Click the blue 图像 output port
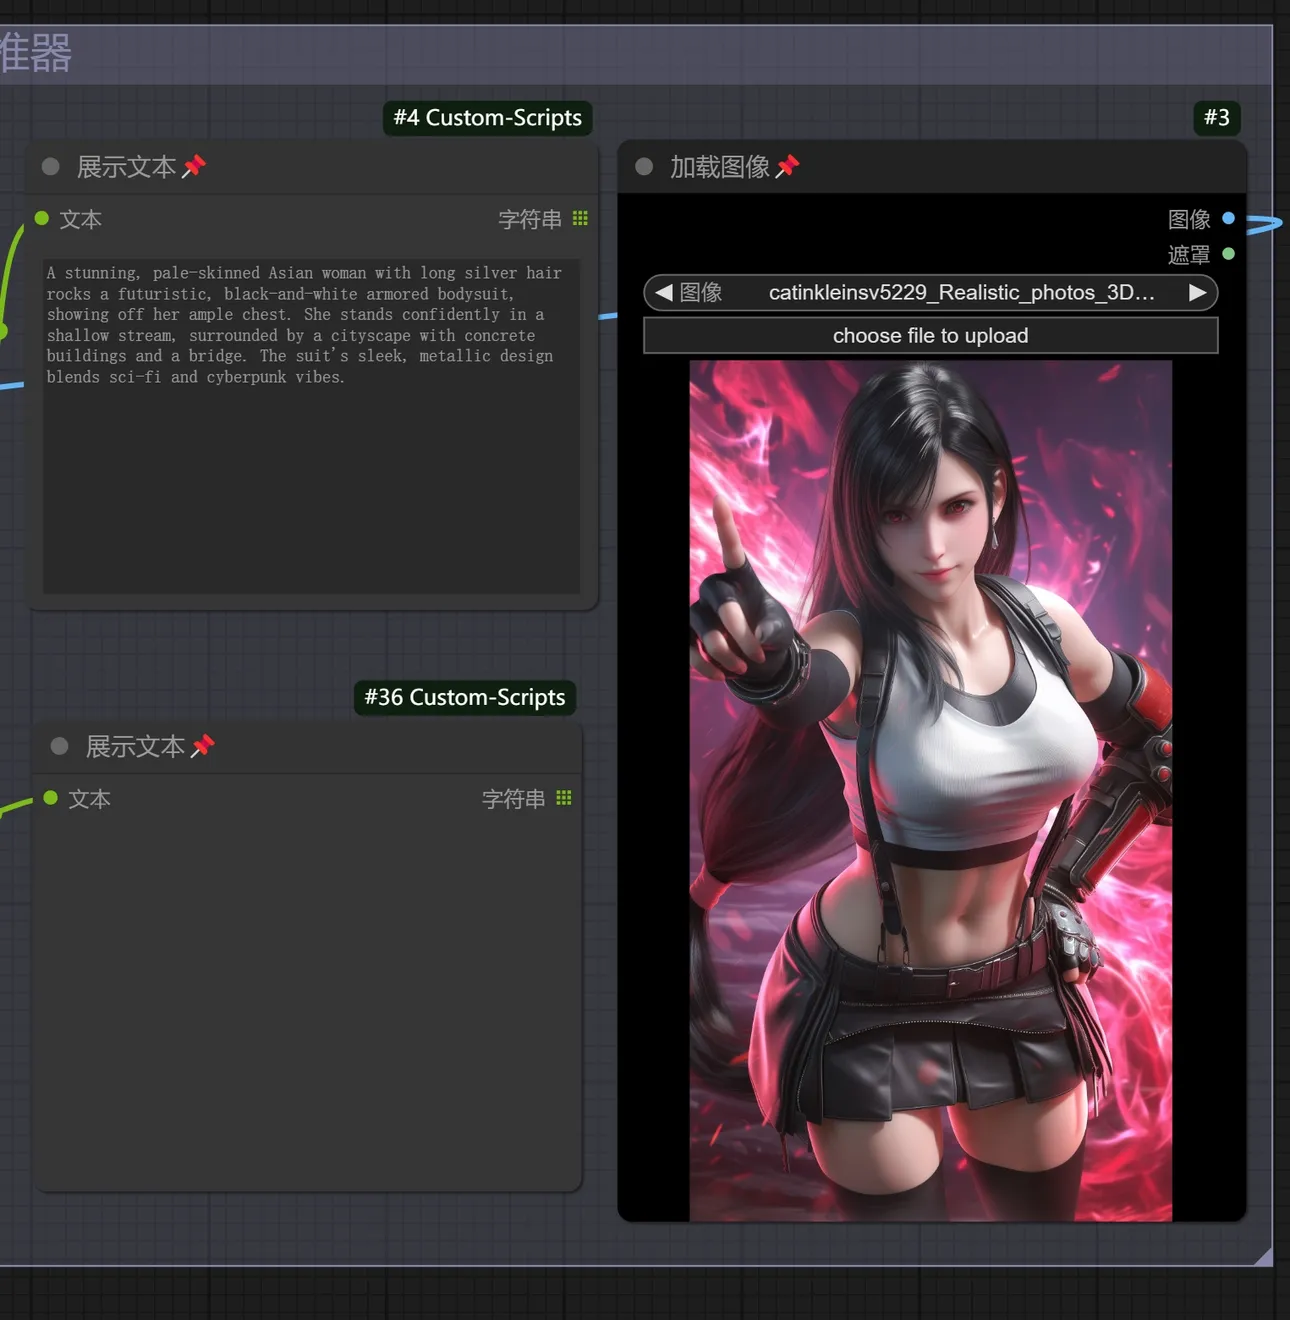The width and height of the screenshot is (1290, 1320). click(x=1228, y=218)
